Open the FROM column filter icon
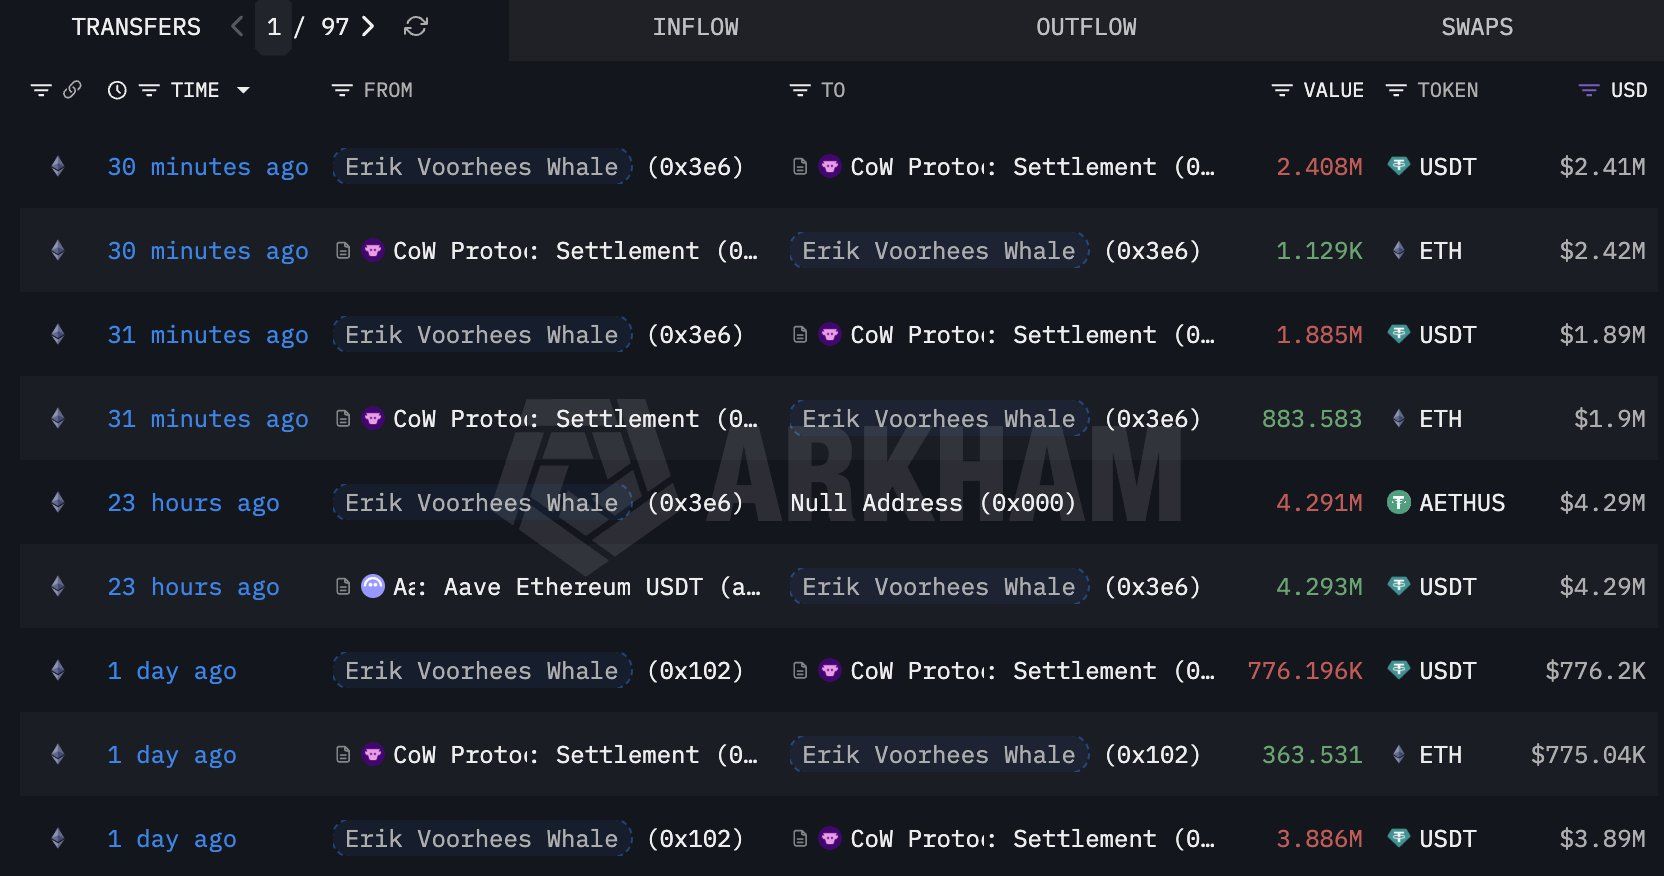 coord(342,90)
